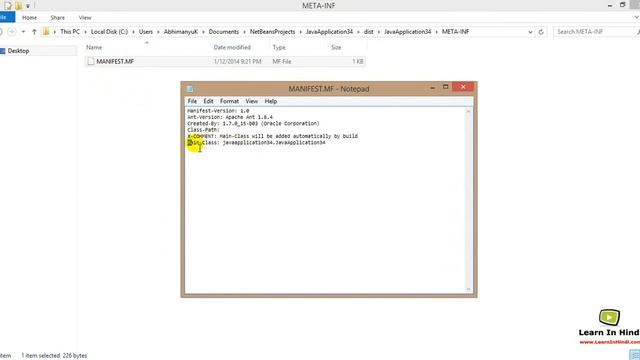Click the 1/12/2014 9:21 PM date cell
This screenshot has height=360, width=640.
pyautogui.click(x=238, y=61)
